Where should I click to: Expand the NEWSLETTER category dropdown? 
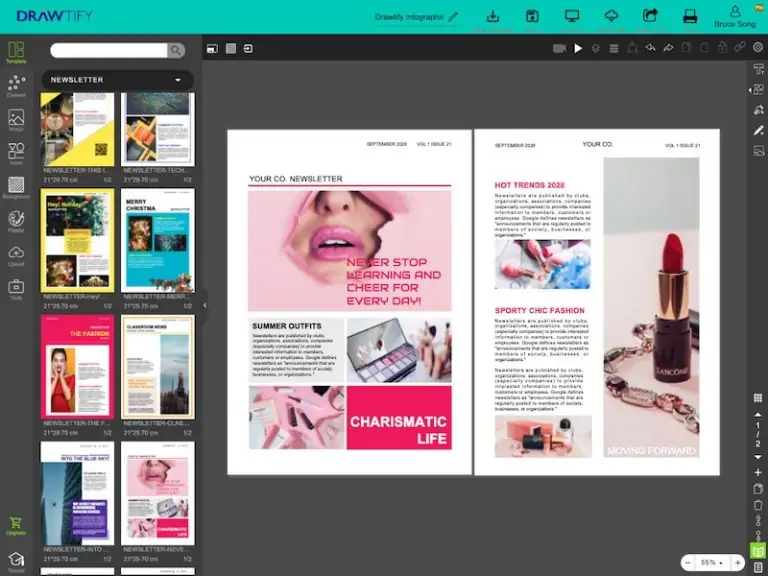177,80
